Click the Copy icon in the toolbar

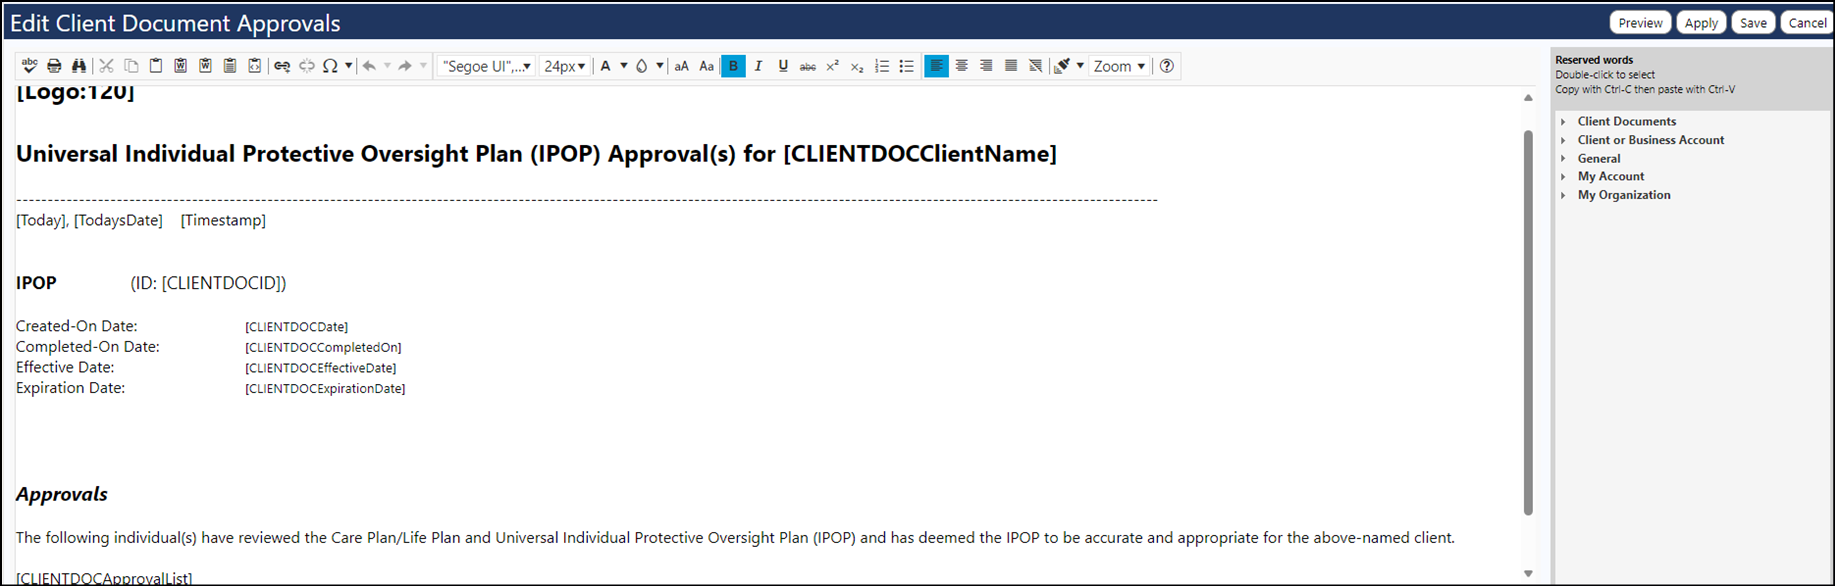[131, 66]
